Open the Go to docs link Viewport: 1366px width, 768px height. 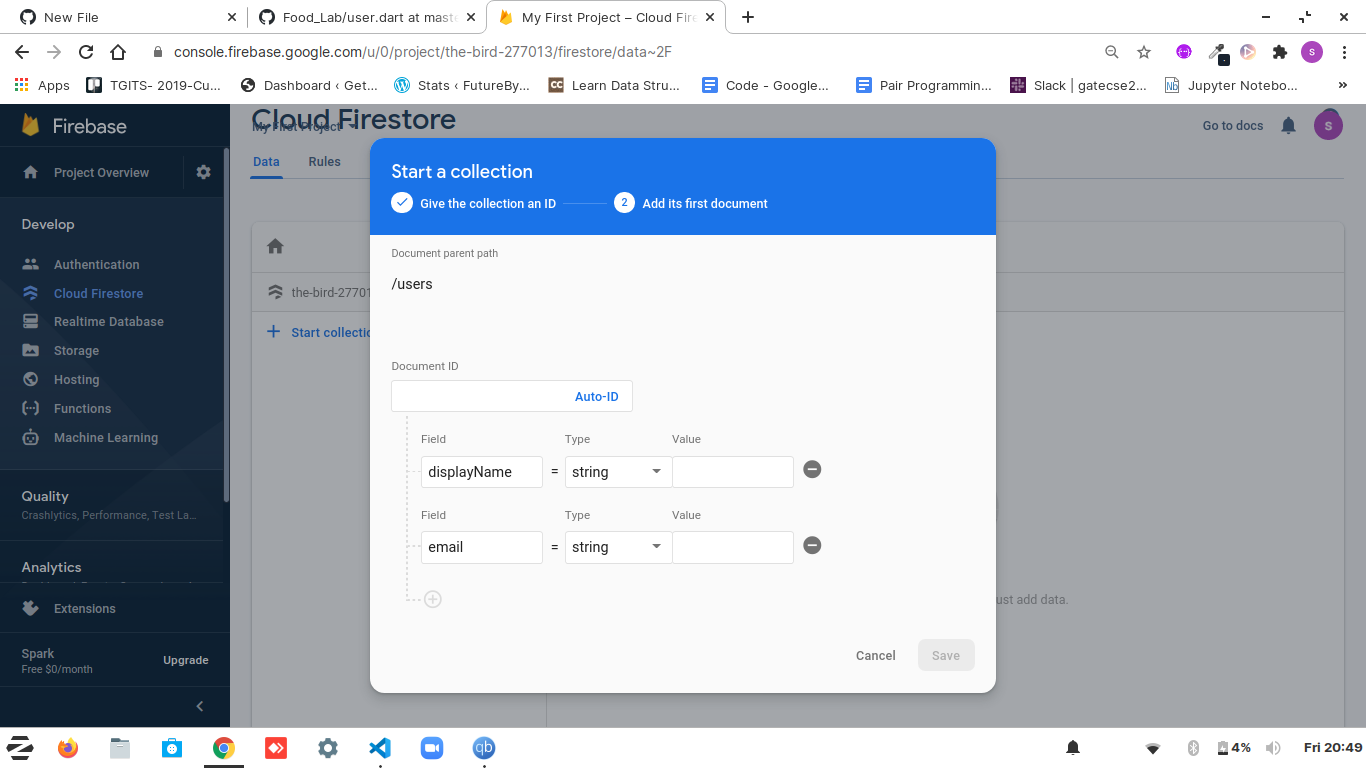click(1233, 126)
